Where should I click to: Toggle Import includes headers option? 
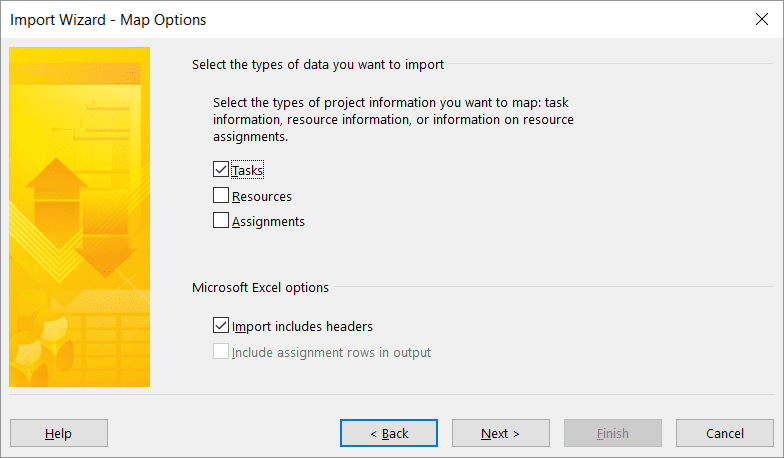[220, 326]
